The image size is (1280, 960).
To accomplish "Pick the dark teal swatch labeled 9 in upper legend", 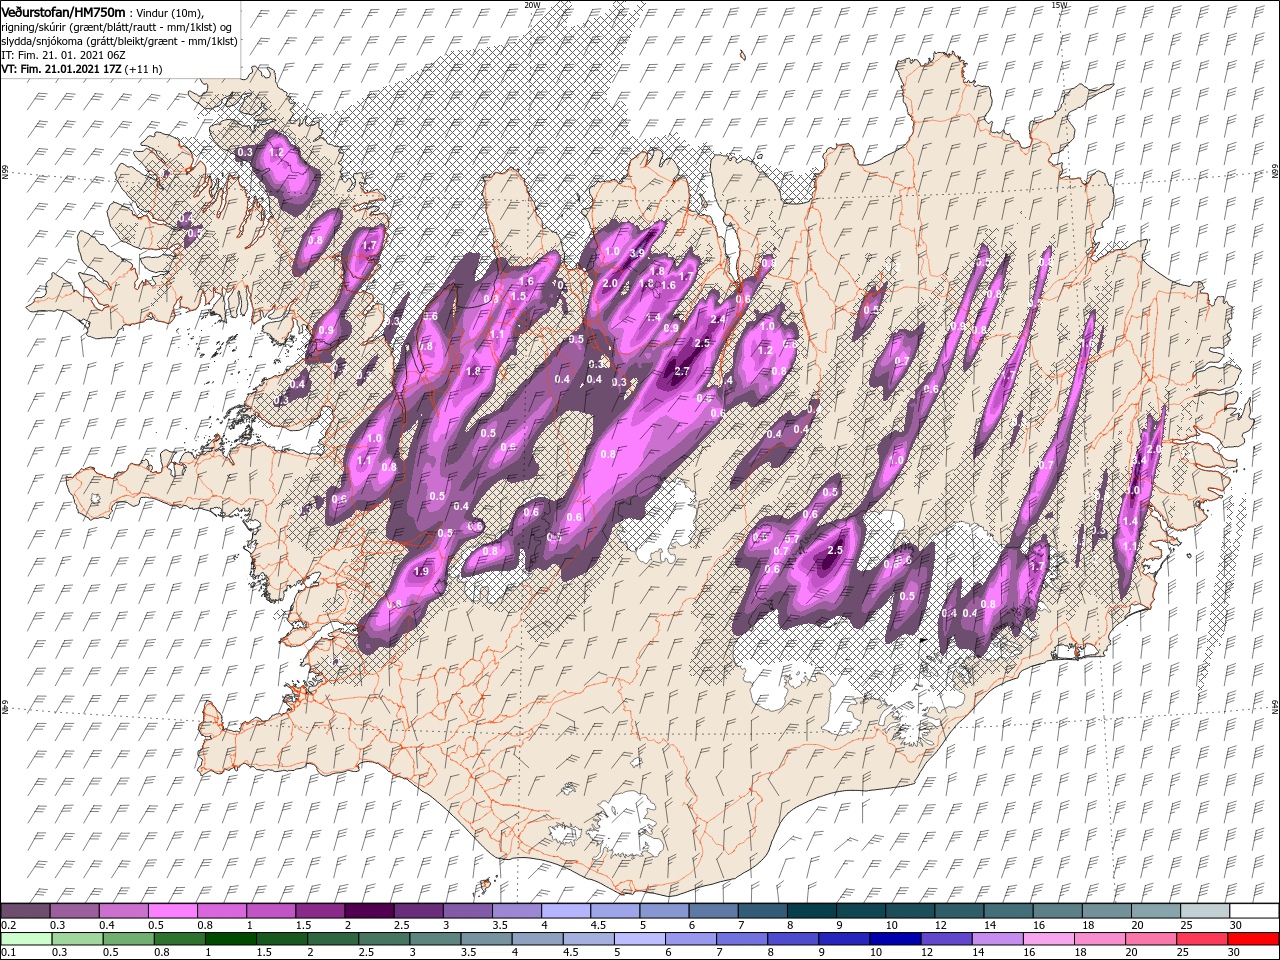I will pos(859,911).
